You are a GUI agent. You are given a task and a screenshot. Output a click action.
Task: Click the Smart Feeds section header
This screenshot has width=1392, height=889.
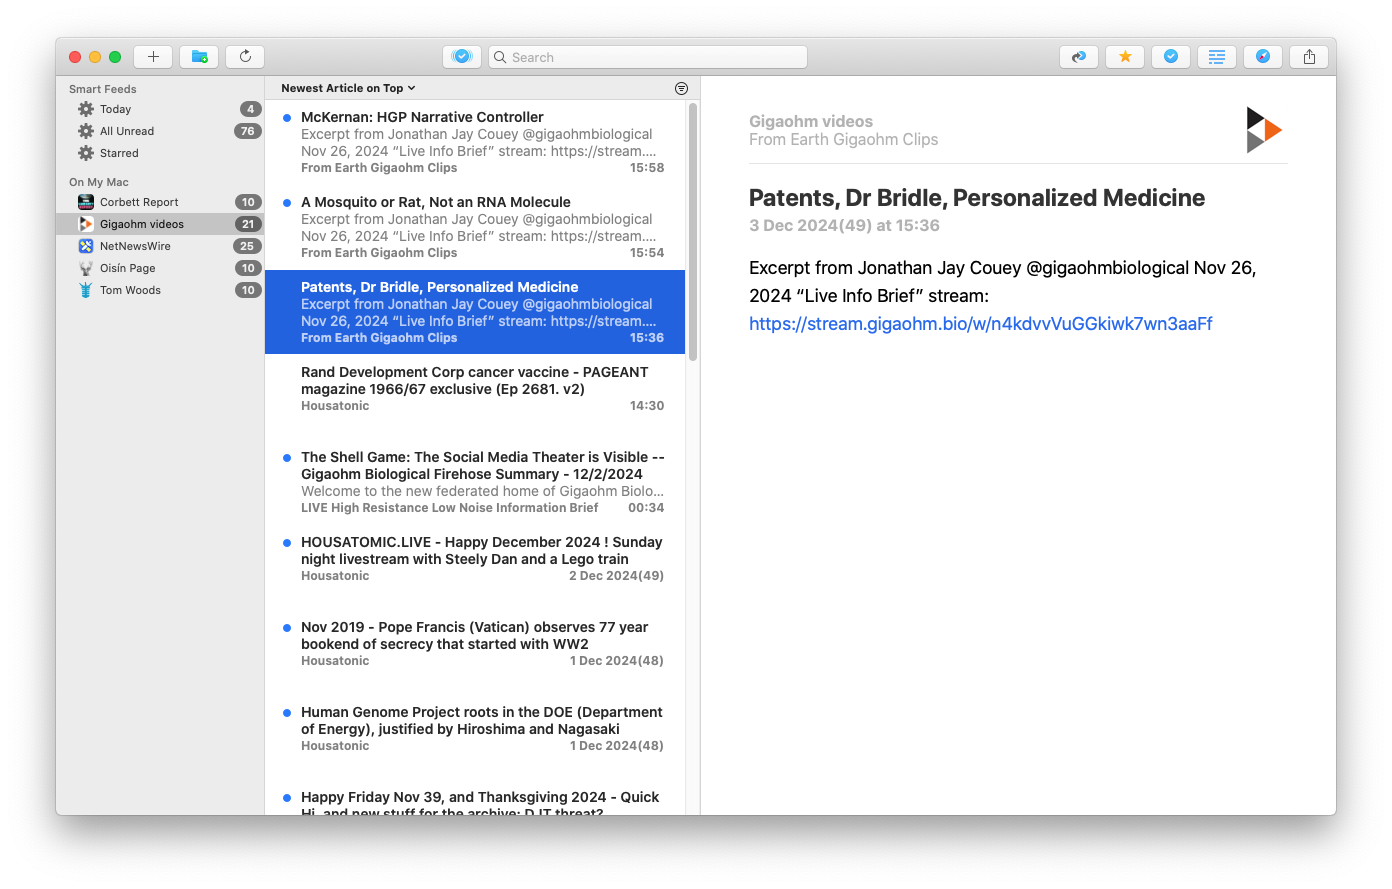(x=103, y=89)
